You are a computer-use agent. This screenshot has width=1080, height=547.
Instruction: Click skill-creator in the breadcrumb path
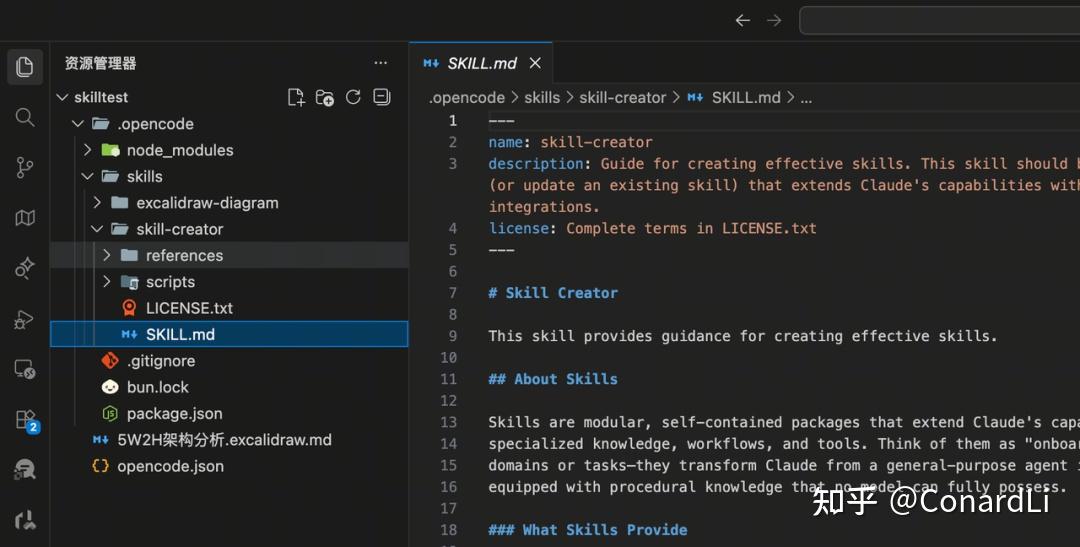(x=623, y=98)
